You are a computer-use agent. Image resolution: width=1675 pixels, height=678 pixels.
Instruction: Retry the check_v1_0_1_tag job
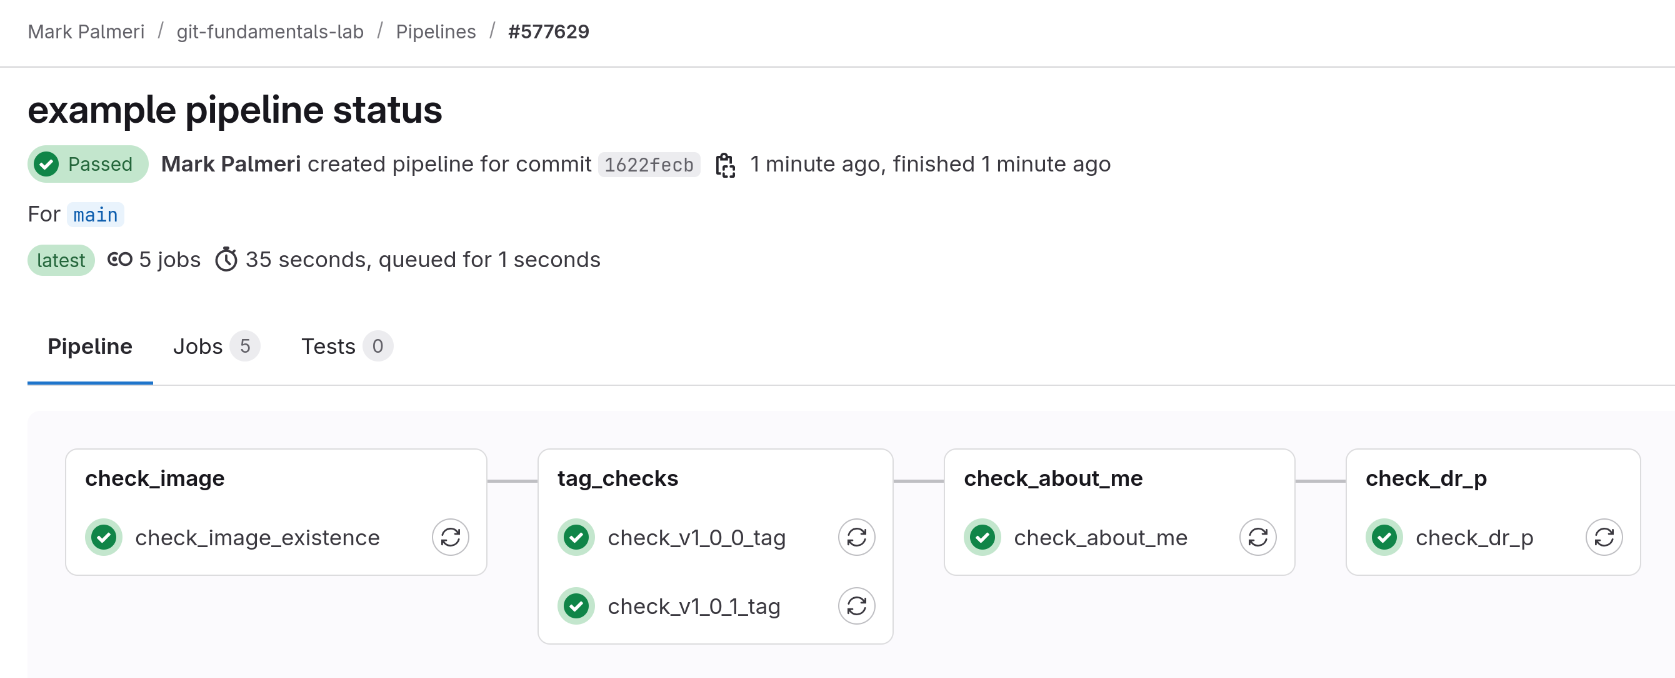tap(857, 606)
